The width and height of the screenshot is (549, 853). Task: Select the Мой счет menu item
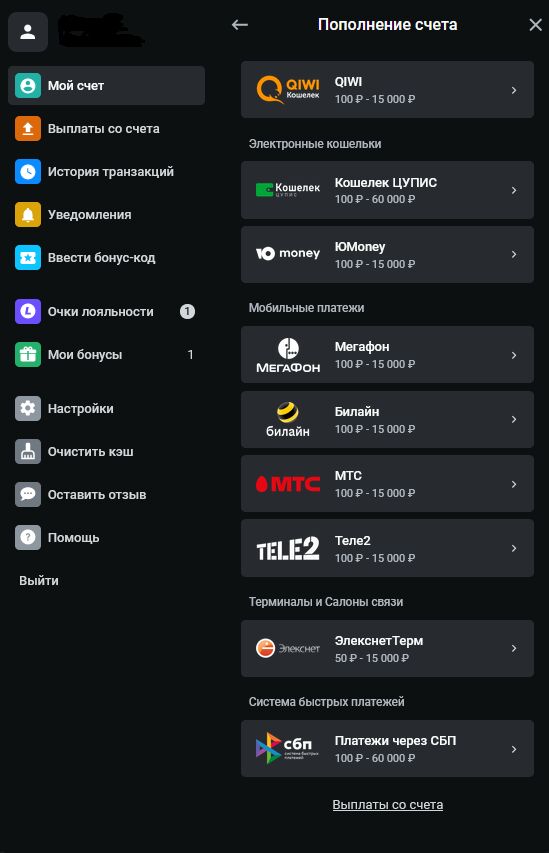[106, 85]
